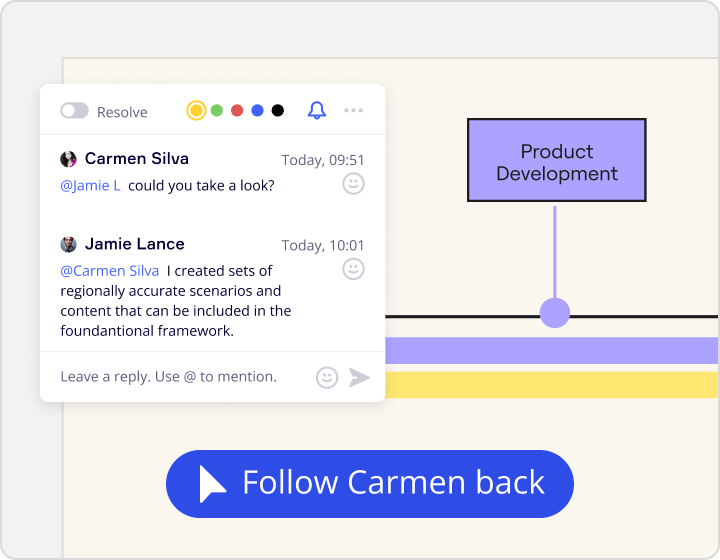Select the red comment color
Screen dimensions: 720x560
pyautogui.click(x=237, y=111)
